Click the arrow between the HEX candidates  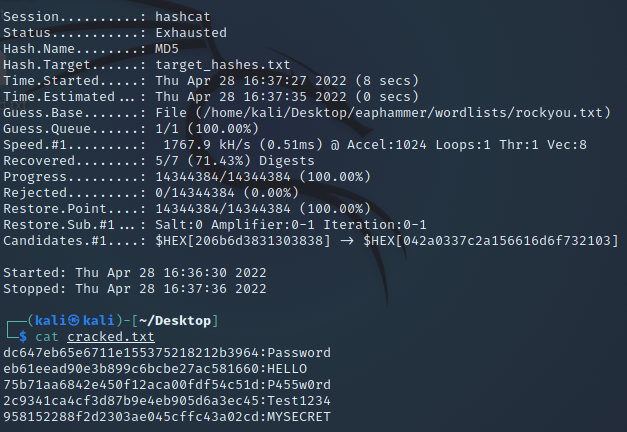(347, 241)
